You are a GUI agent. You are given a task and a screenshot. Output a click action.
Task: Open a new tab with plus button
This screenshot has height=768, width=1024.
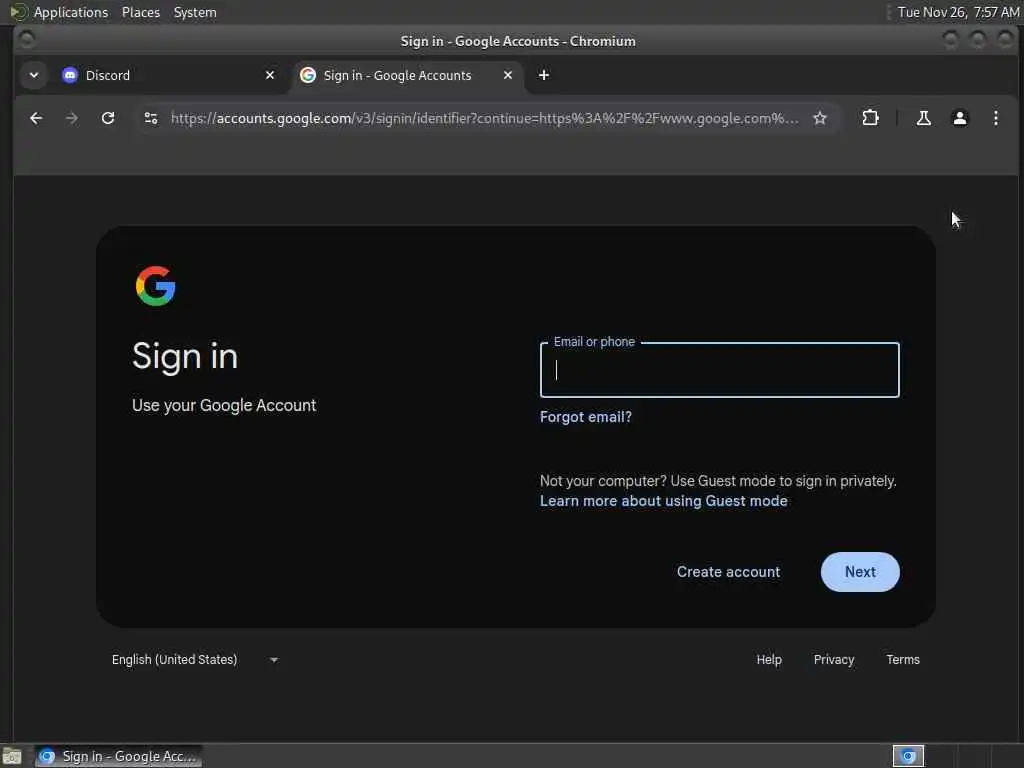(543, 75)
